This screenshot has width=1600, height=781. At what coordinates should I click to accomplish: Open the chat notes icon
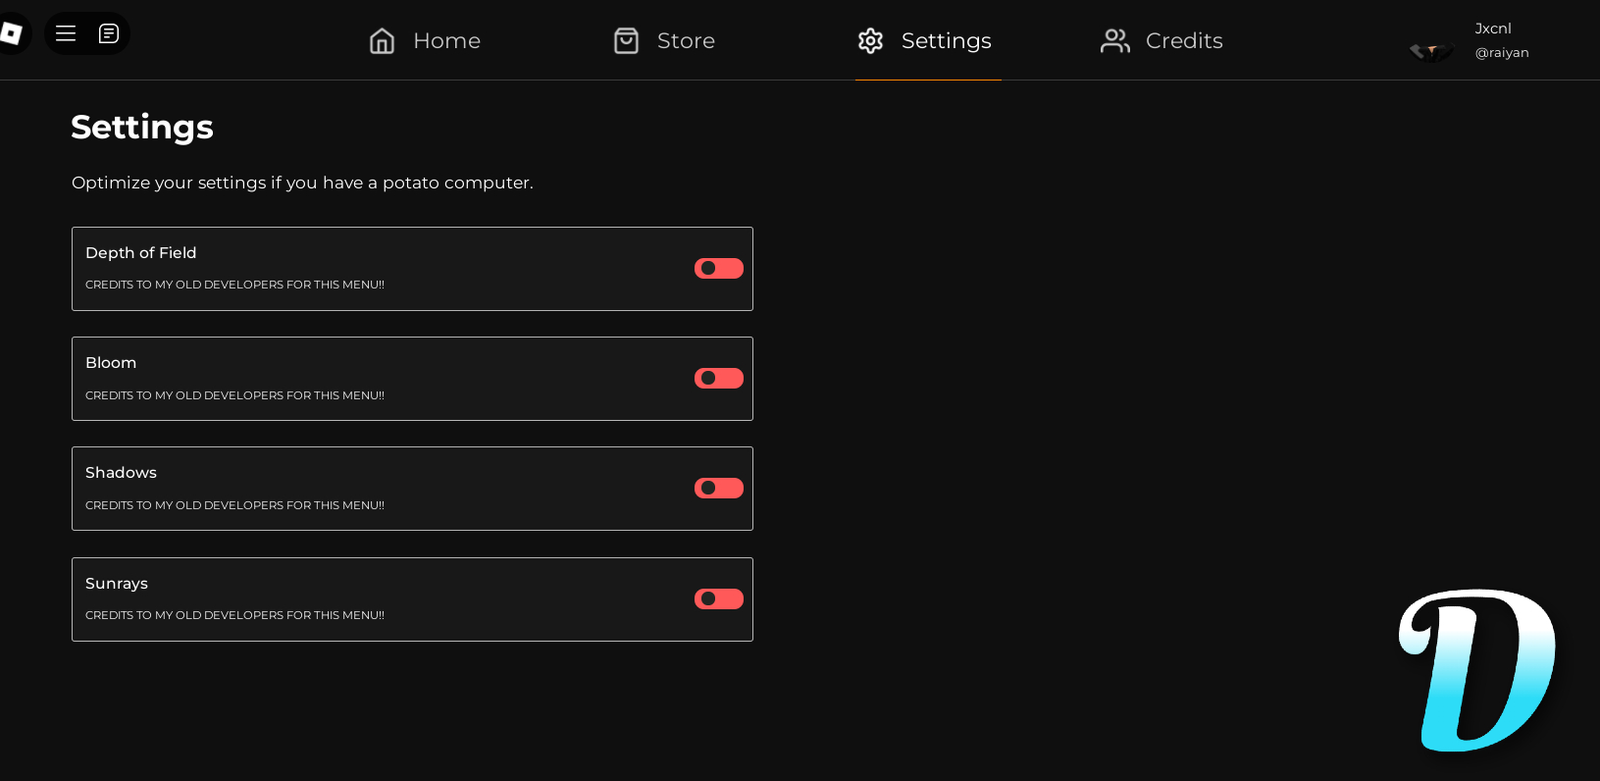pos(109,34)
